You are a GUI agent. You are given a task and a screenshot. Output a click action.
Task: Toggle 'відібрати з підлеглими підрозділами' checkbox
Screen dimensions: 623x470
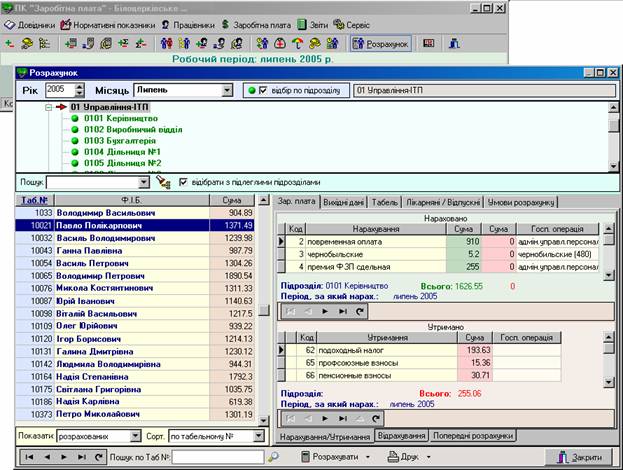point(183,182)
